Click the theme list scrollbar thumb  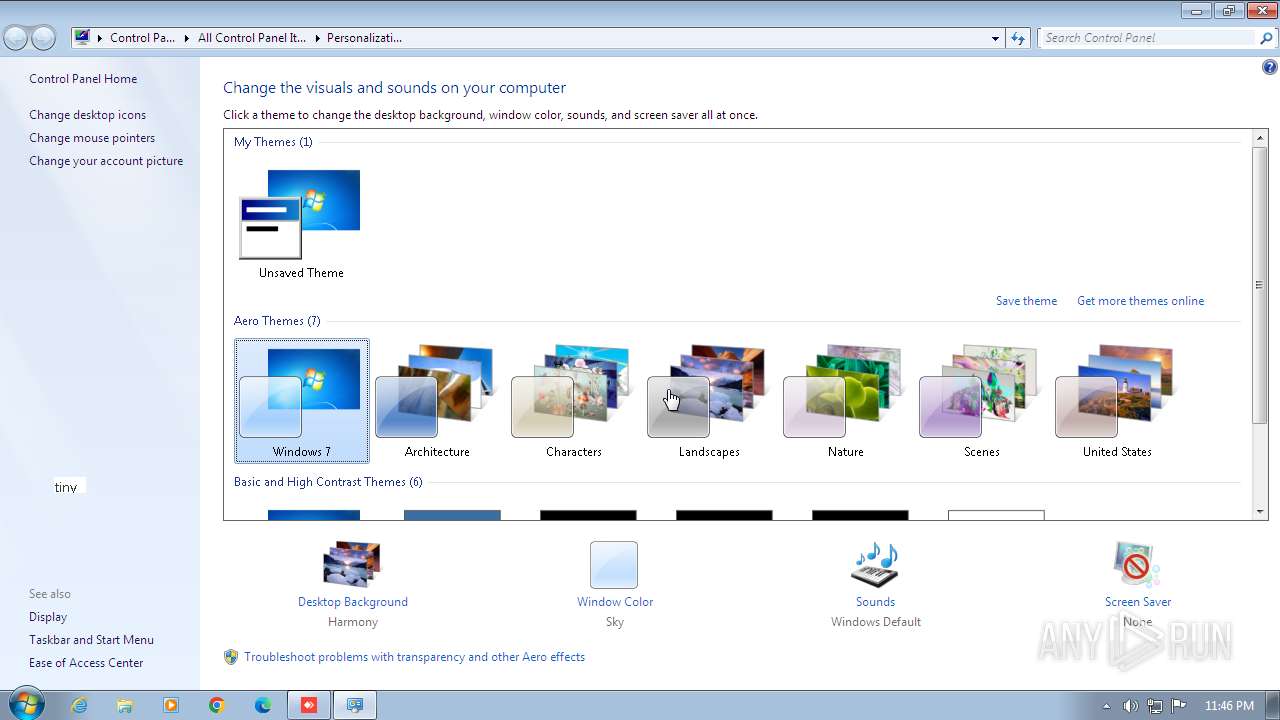(1260, 285)
